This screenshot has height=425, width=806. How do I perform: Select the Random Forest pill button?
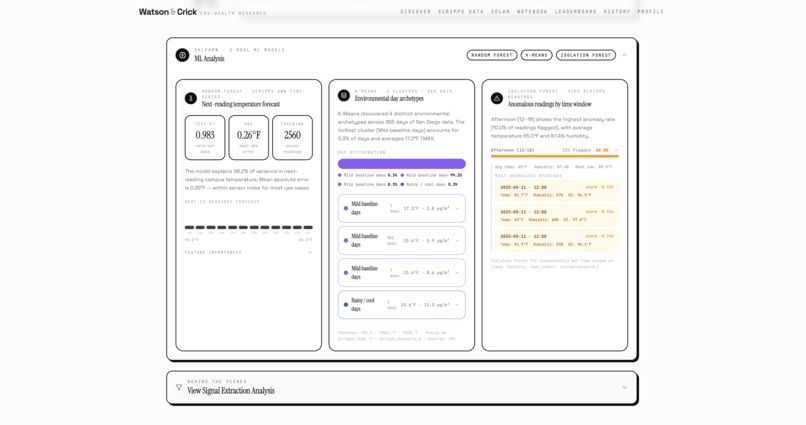coord(492,55)
